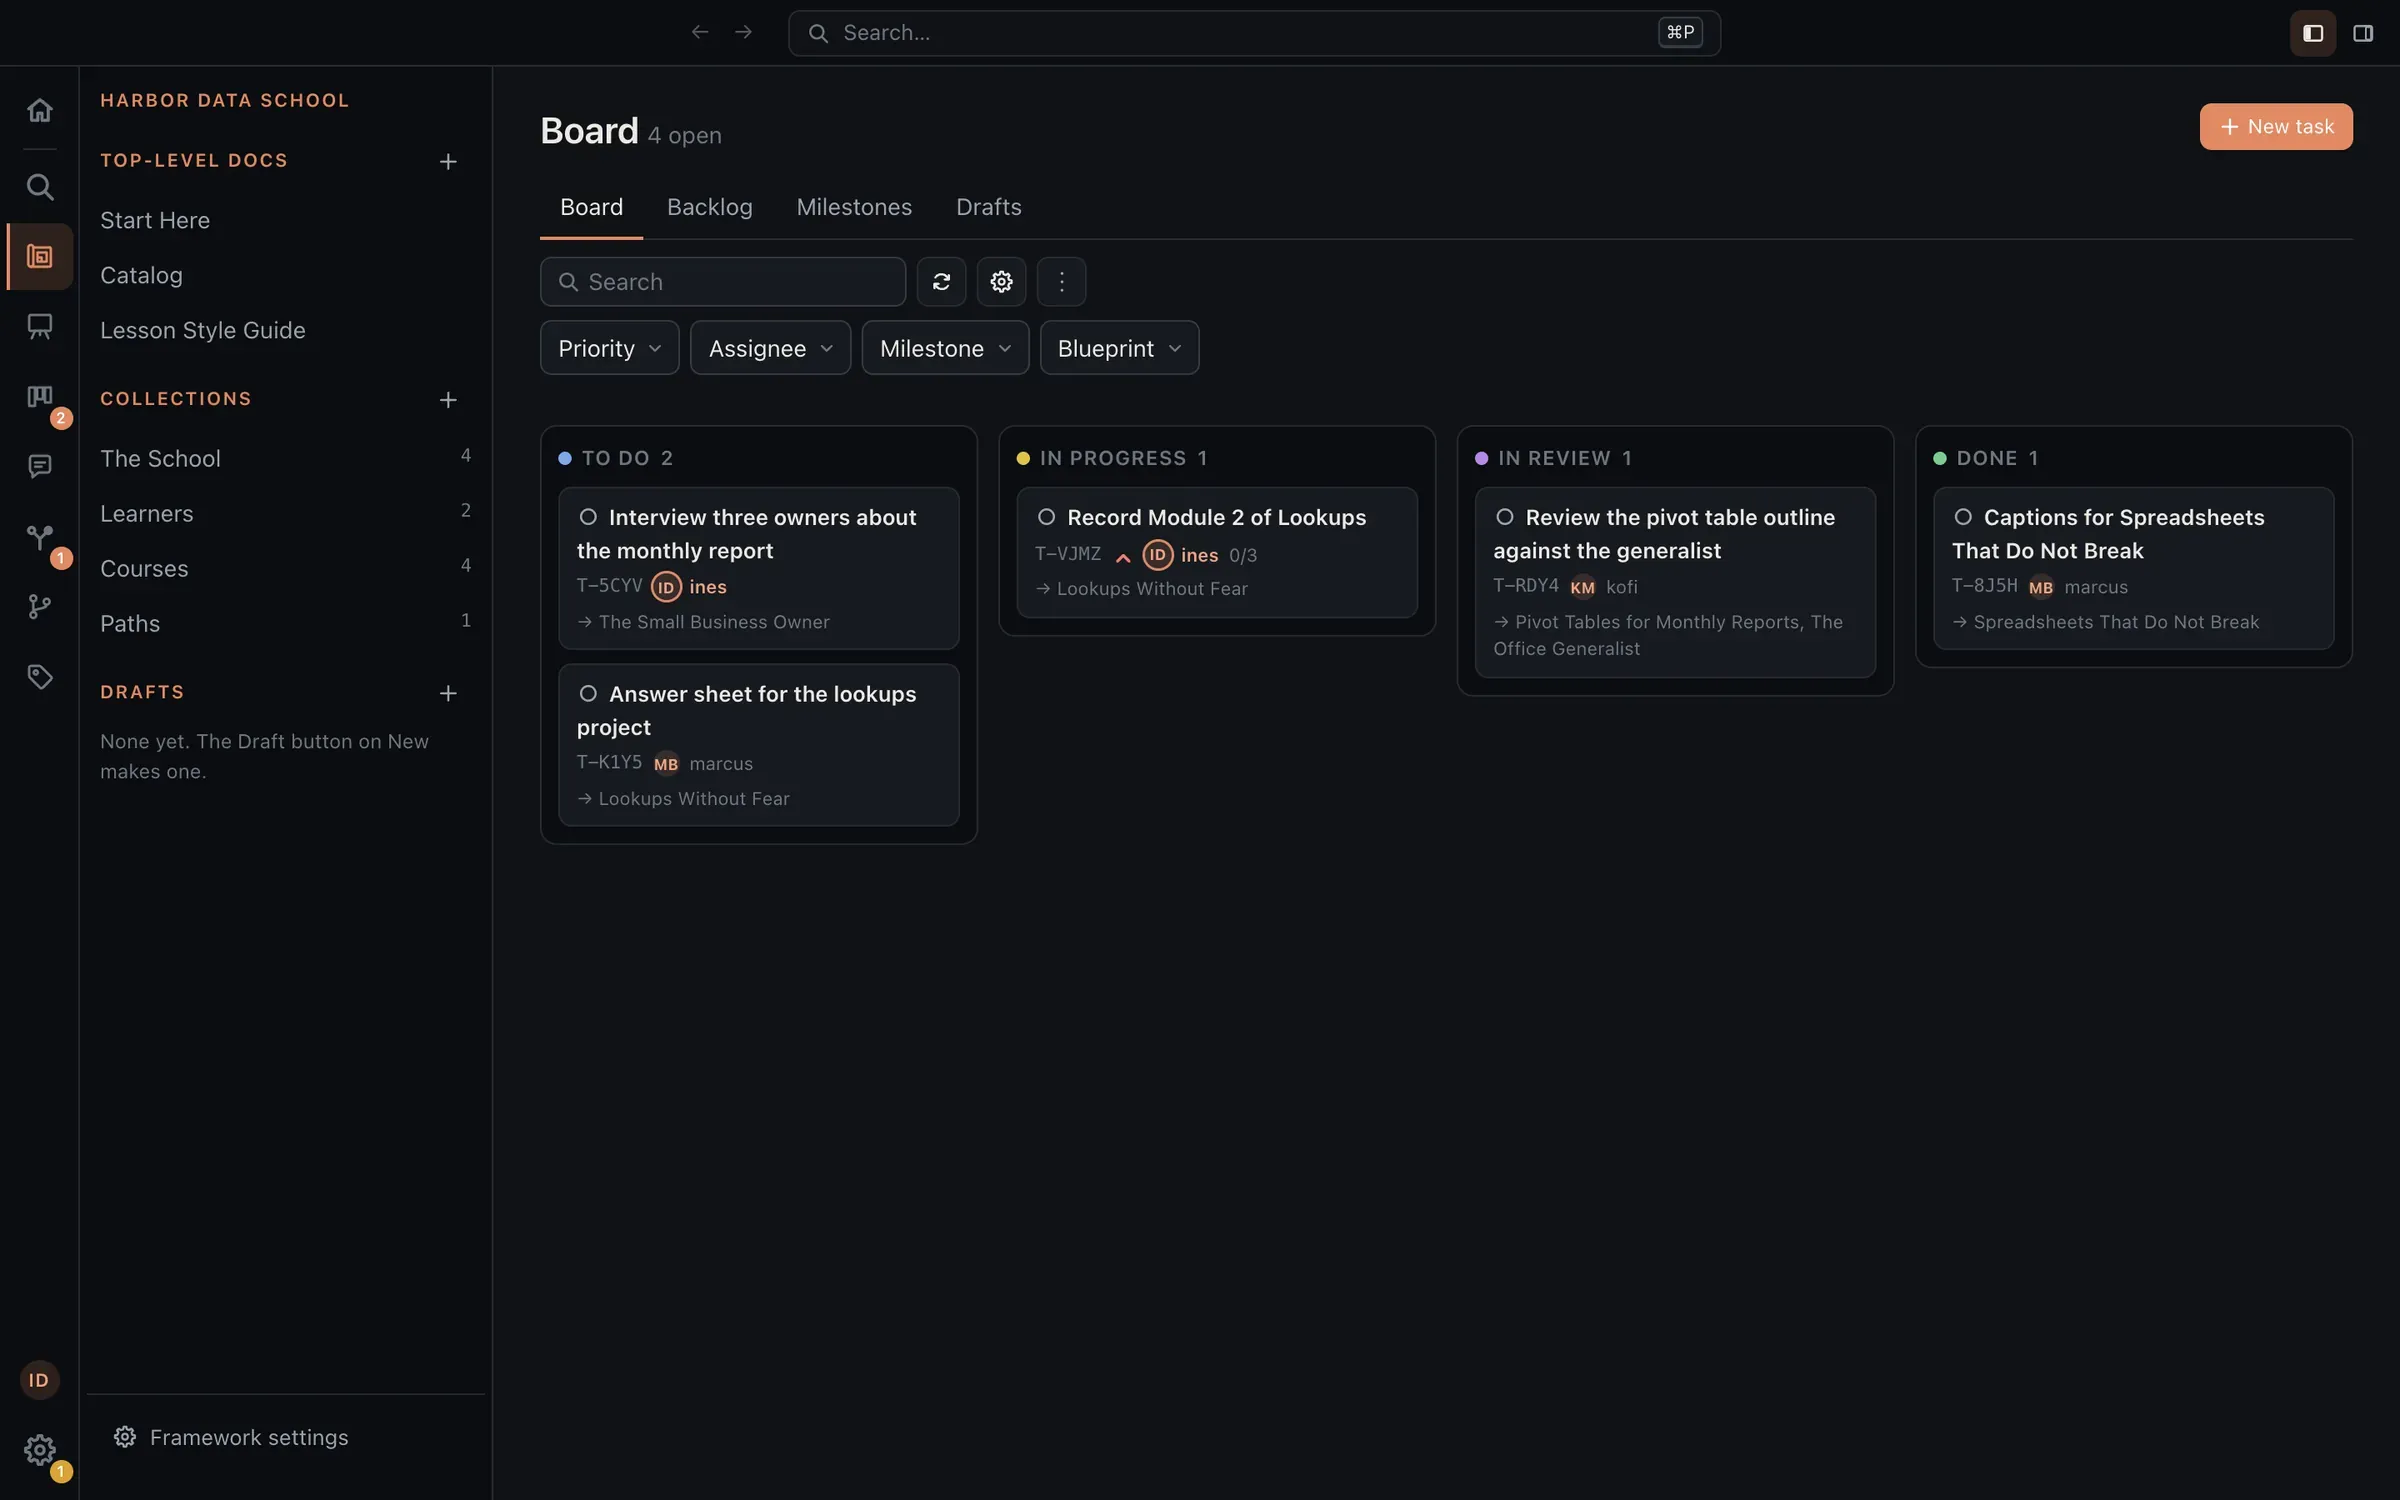Viewport: 2400px width, 1500px height.
Task: Open the comments chat icon in sidebar
Action: click(39, 466)
